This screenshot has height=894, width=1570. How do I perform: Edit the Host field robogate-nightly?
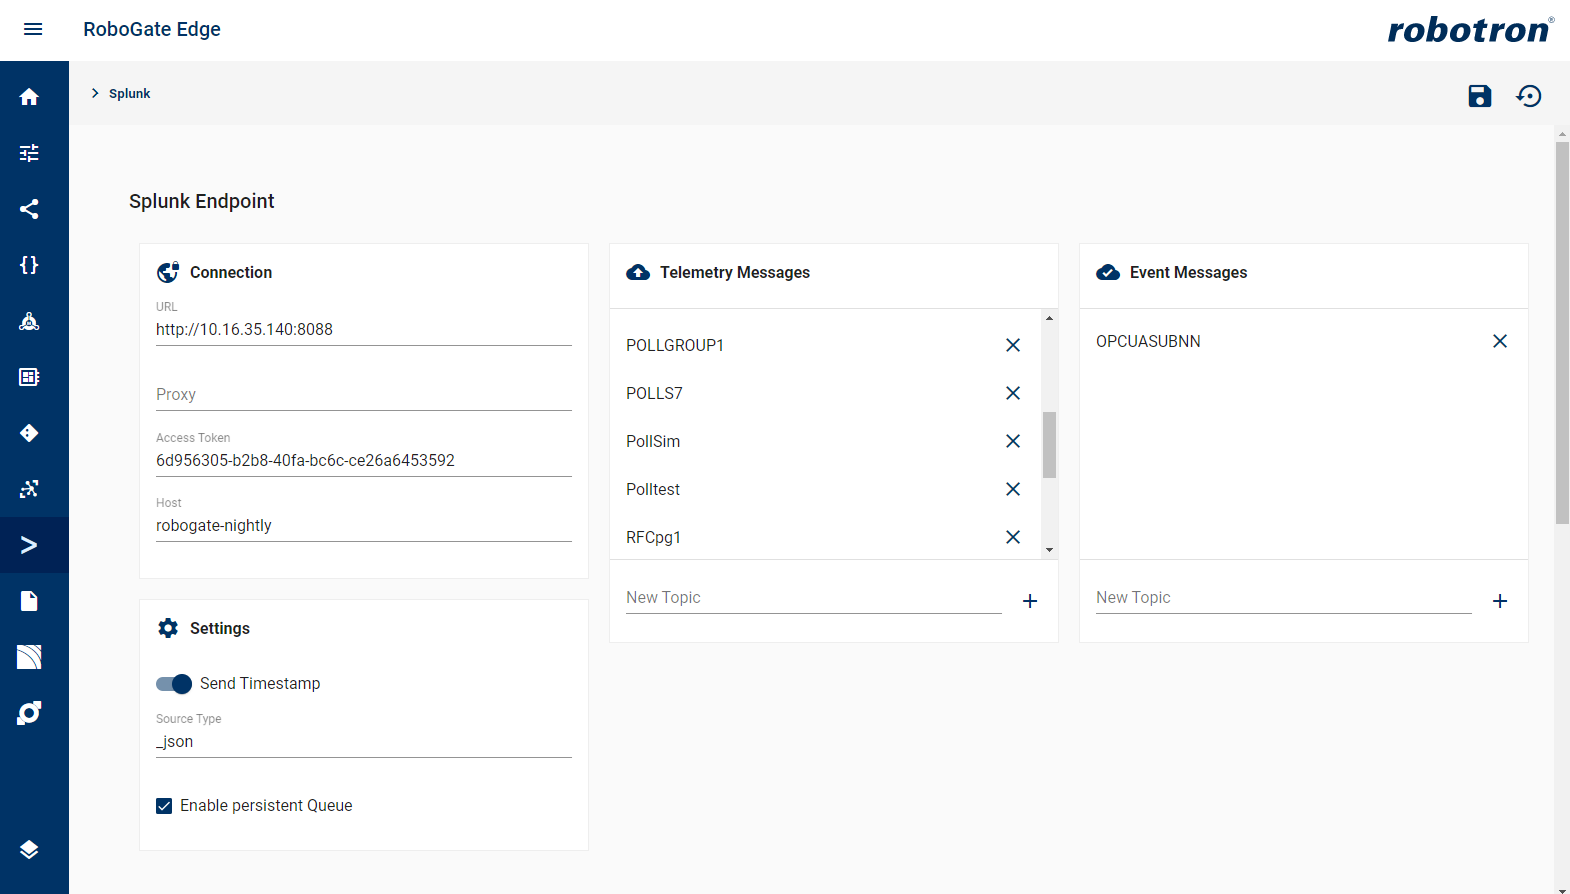pos(364,525)
